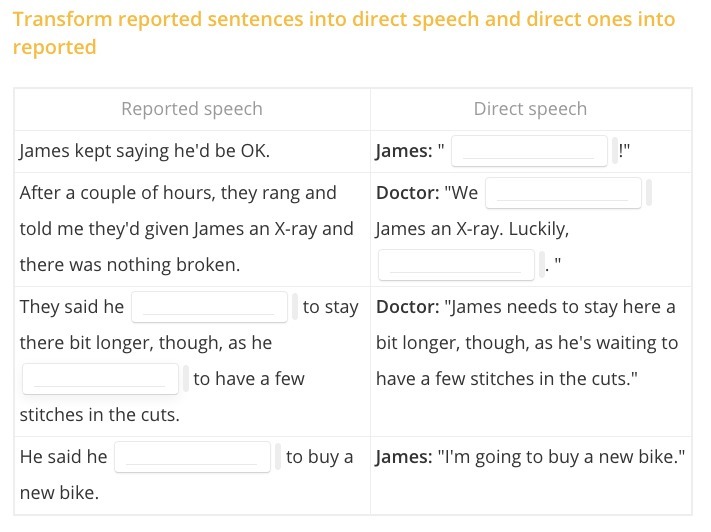Focus the blank following 'Doctor: "We'

563,193
